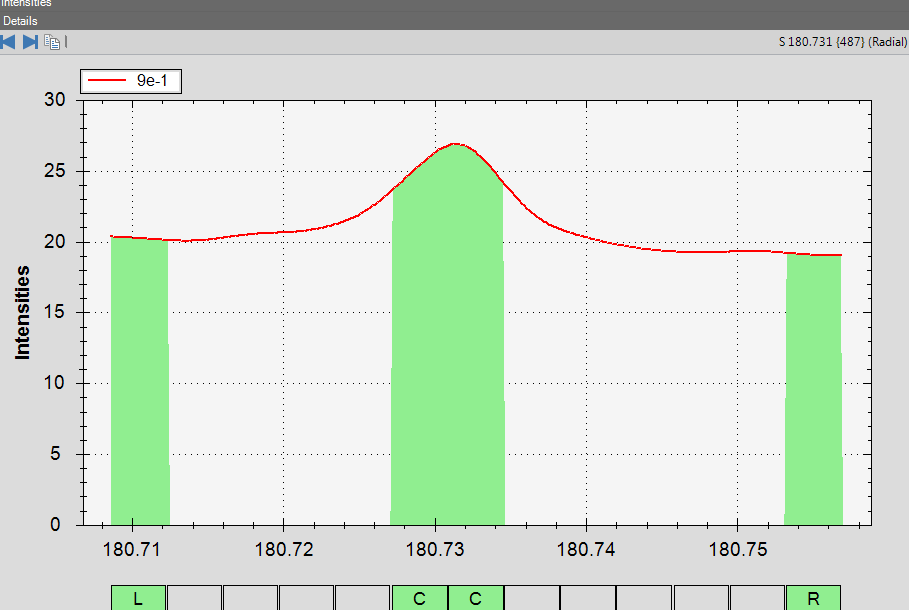Screen dimensions: 909x610
Task: Select the right green background region
Action: click(813, 390)
